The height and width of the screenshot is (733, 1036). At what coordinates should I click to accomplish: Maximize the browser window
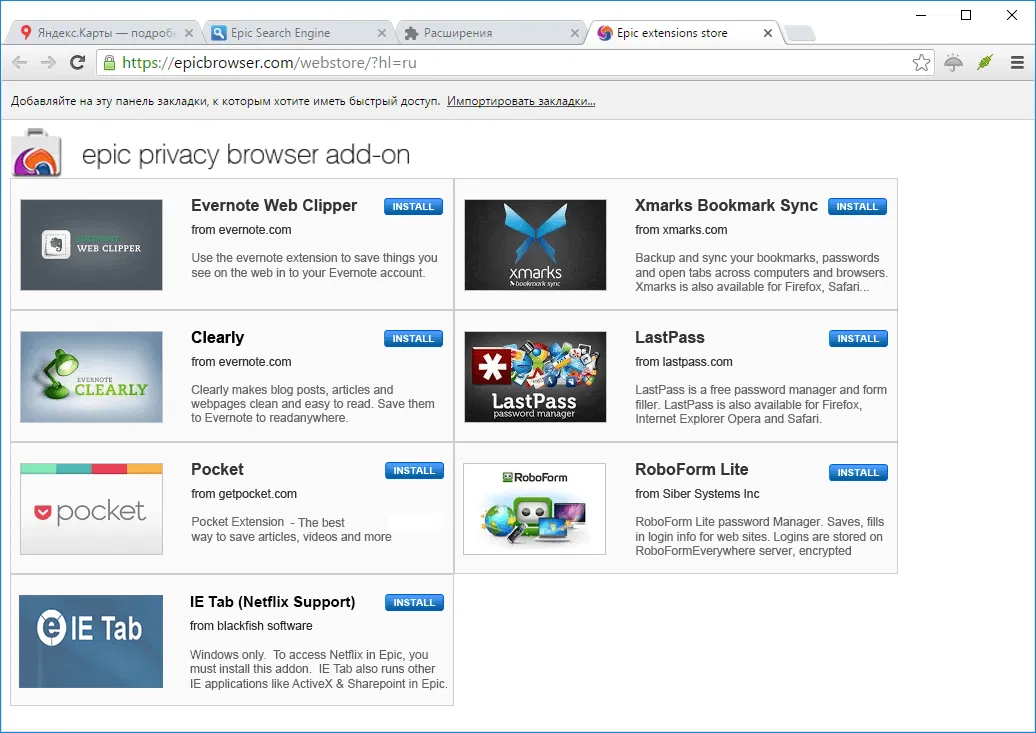pos(966,15)
